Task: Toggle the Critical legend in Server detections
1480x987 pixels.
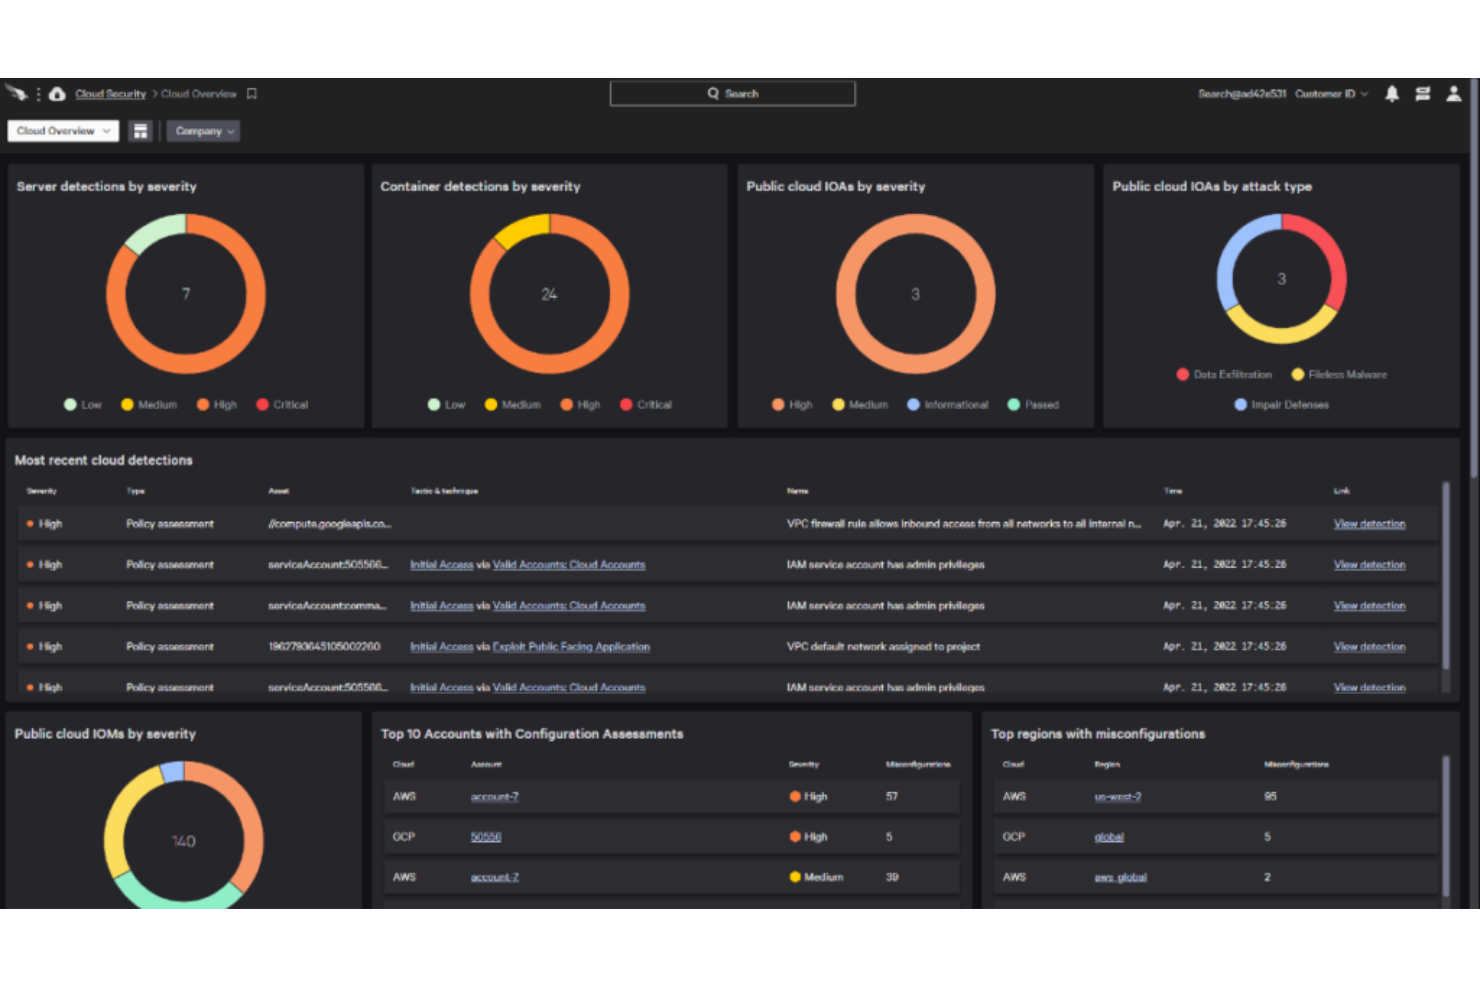Action: 283,404
